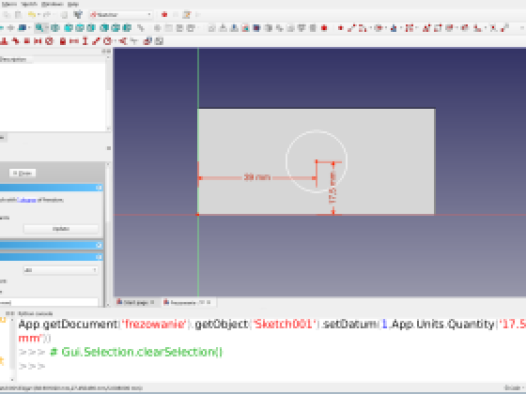Viewport: 526px width, 394px height.
Task: Set the front view cube
Action: click(68, 28)
